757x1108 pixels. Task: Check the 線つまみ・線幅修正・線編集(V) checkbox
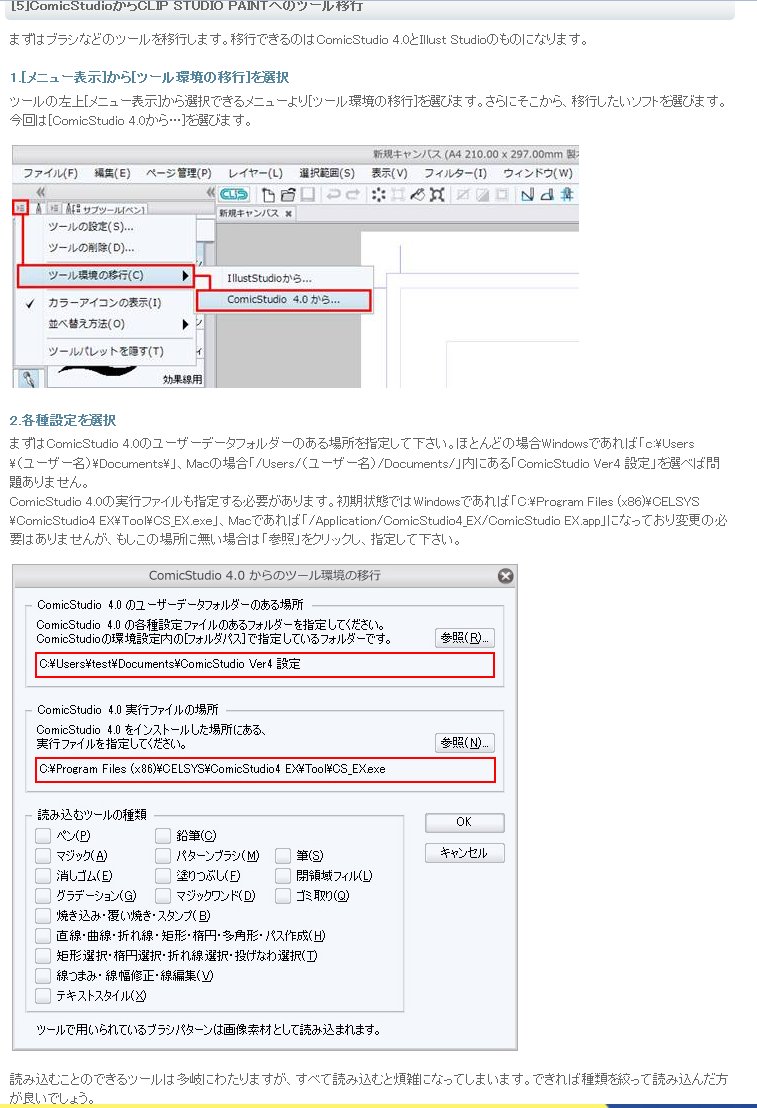[43, 976]
